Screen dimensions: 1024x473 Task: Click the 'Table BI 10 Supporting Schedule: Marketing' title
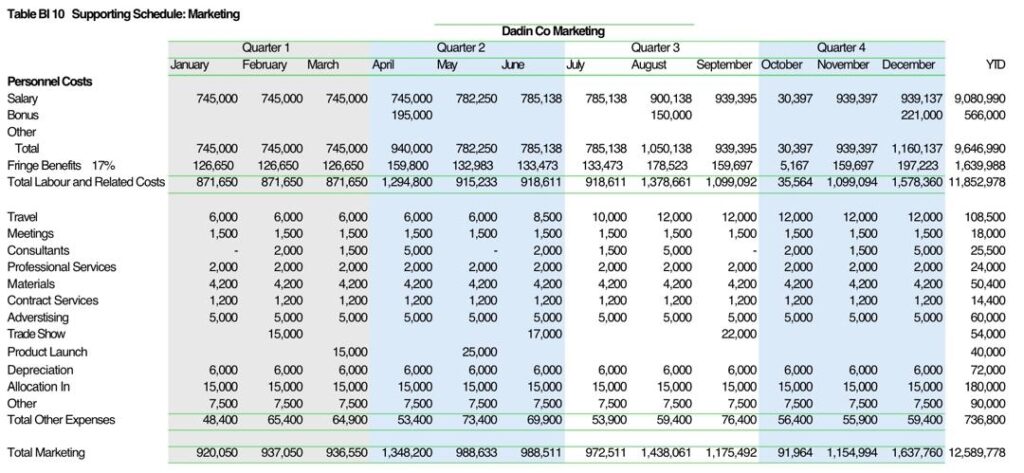click(123, 14)
